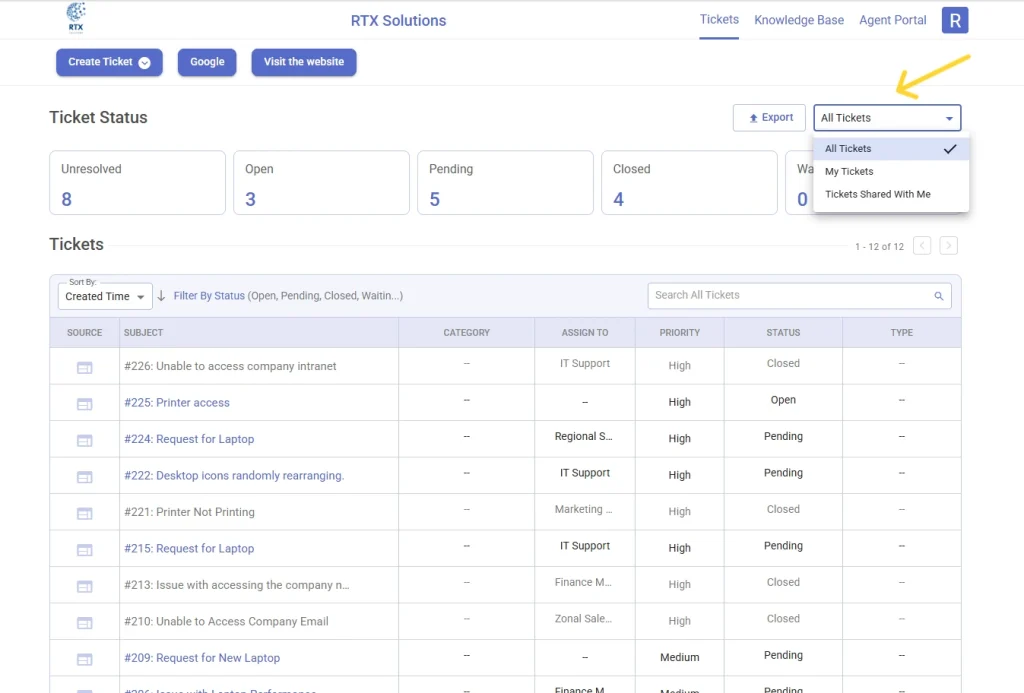
Task: Open the Agent Portal tab
Action: pos(892,20)
